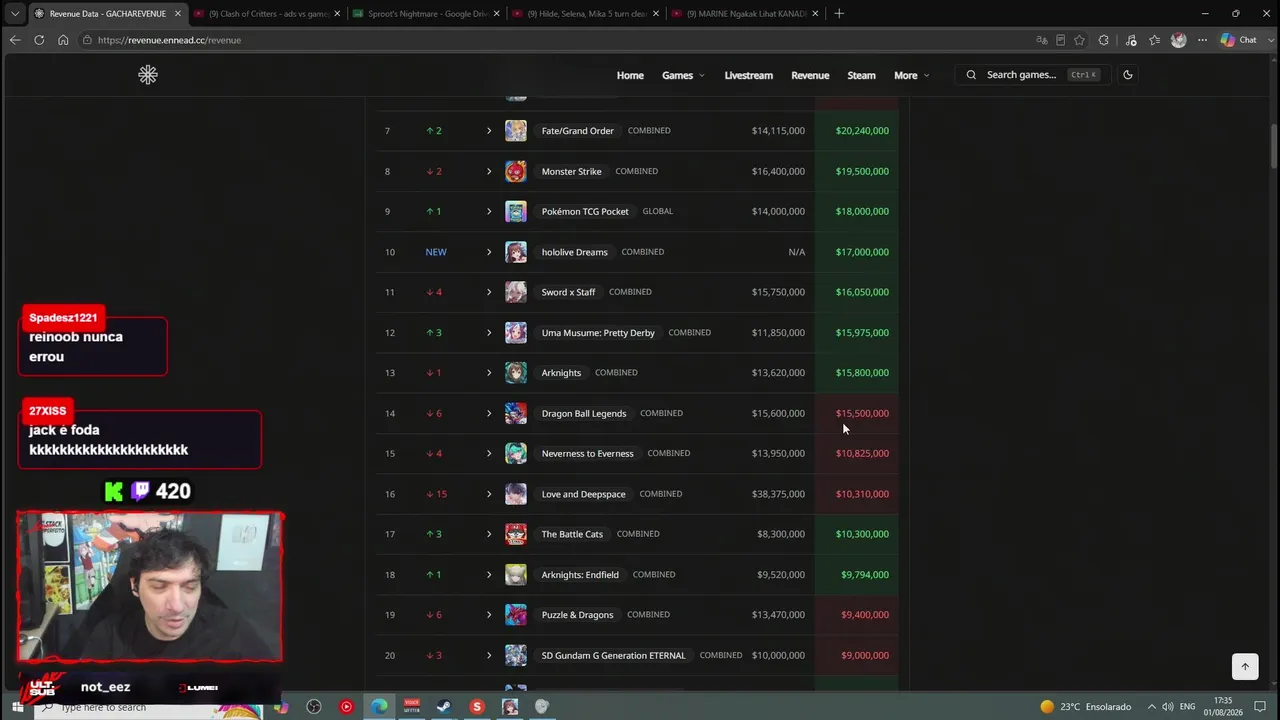
Task: Open the Sword x Staff game icon
Action: [x=516, y=292]
